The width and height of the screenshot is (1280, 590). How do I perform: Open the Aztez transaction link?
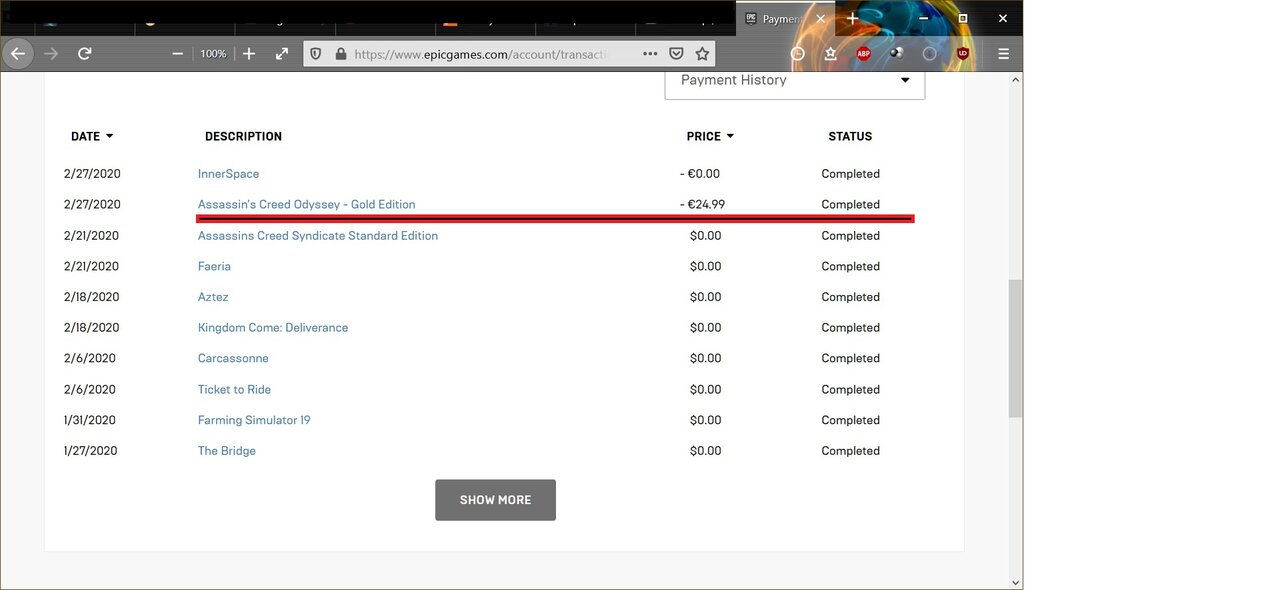pyautogui.click(x=213, y=297)
